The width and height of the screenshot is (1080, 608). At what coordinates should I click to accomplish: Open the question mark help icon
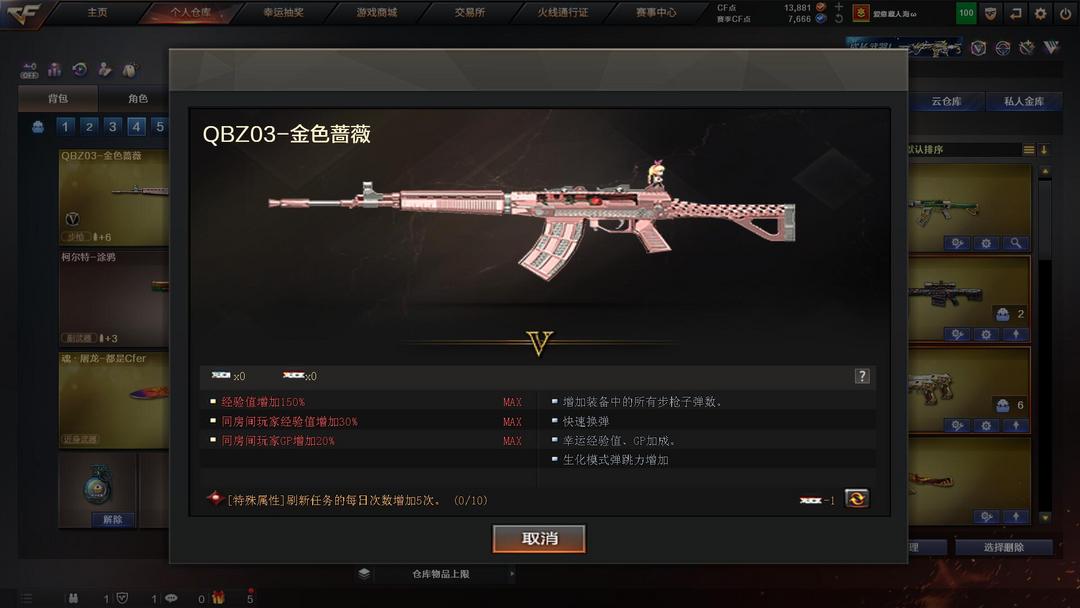click(862, 376)
